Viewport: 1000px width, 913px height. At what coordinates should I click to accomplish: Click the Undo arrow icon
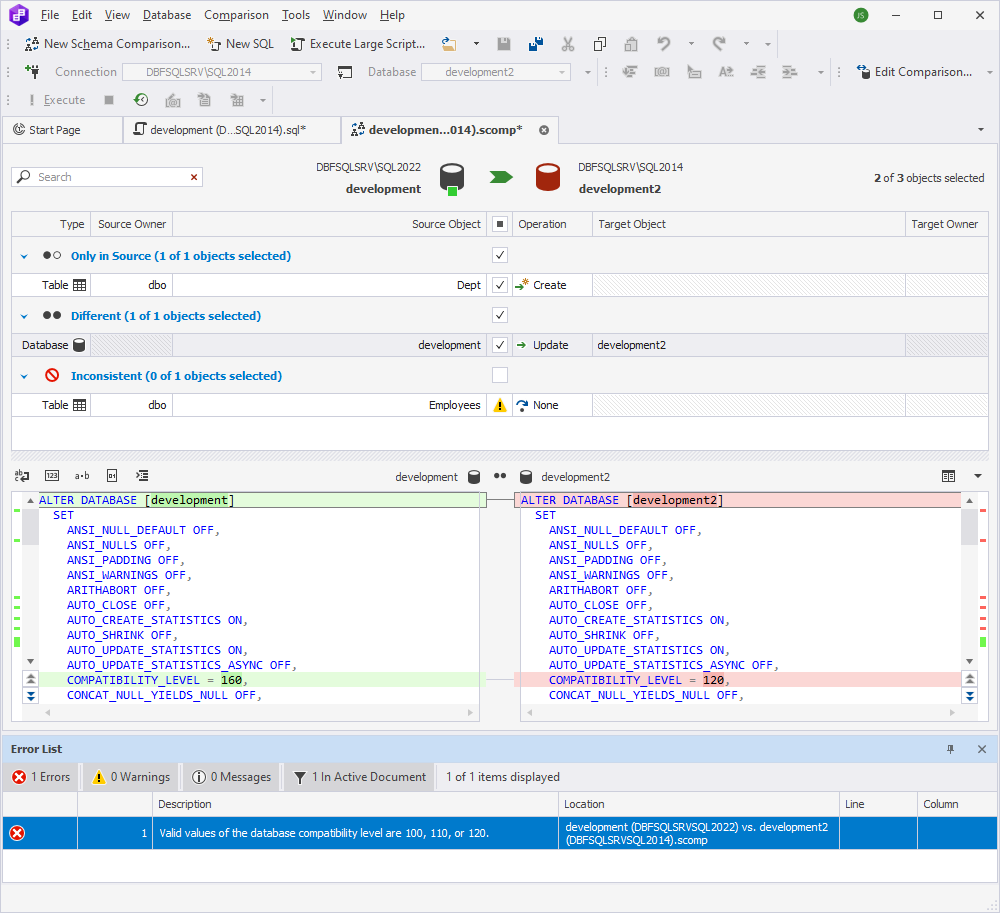click(664, 44)
